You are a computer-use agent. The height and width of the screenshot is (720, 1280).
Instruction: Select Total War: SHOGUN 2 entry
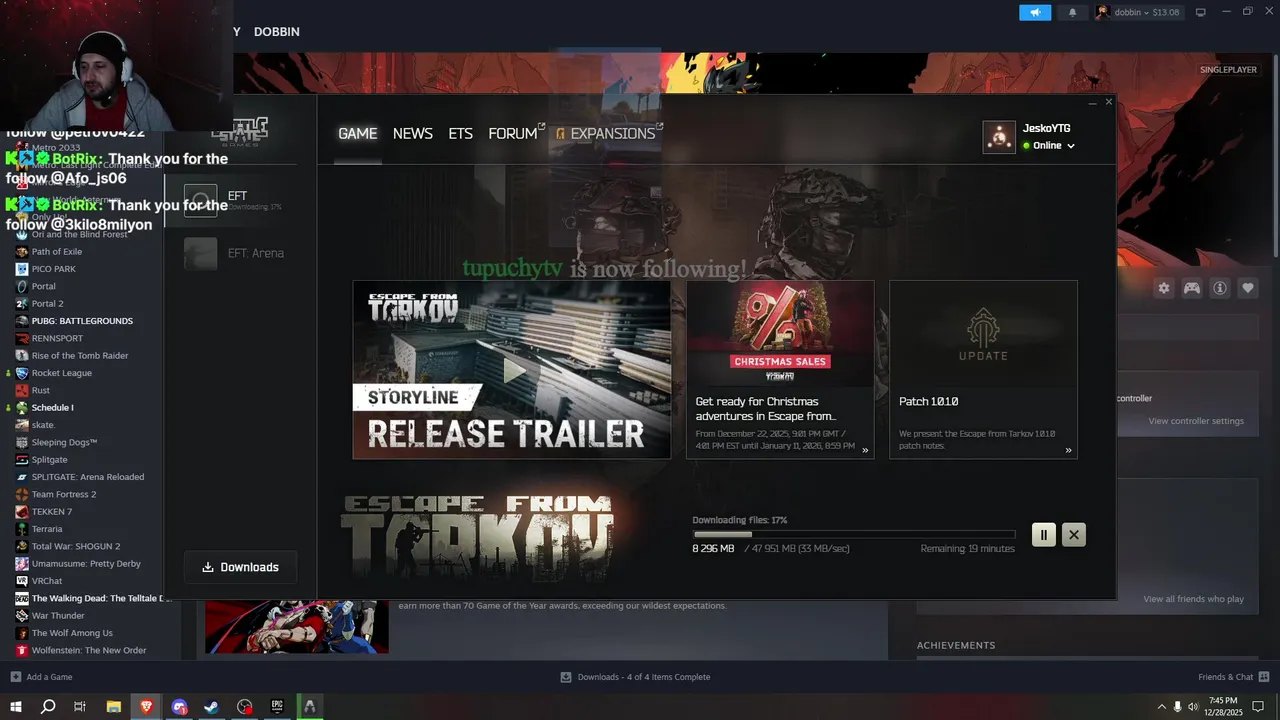pyautogui.click(x=76, y=546)
